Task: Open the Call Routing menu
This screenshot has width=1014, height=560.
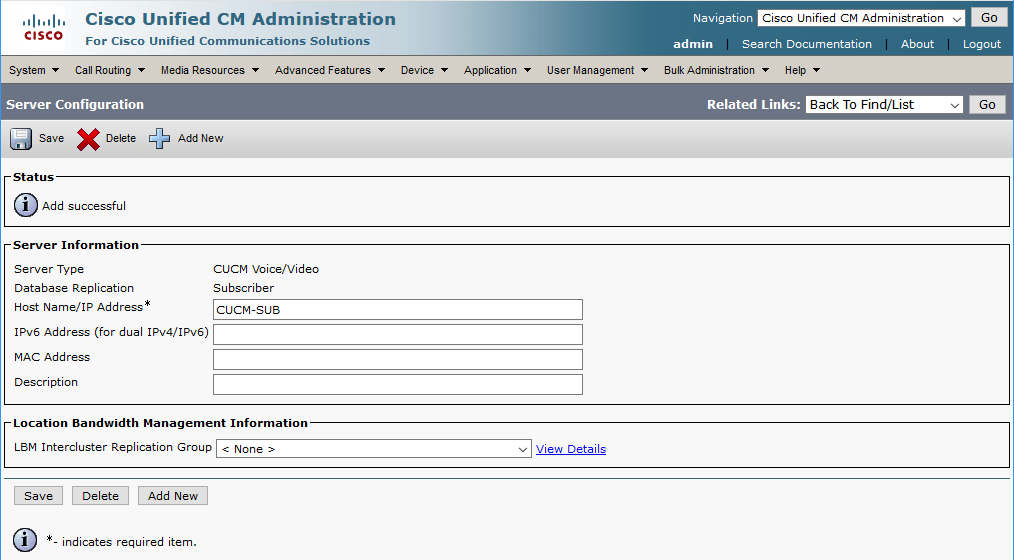Action: click(x=109, y=70)
